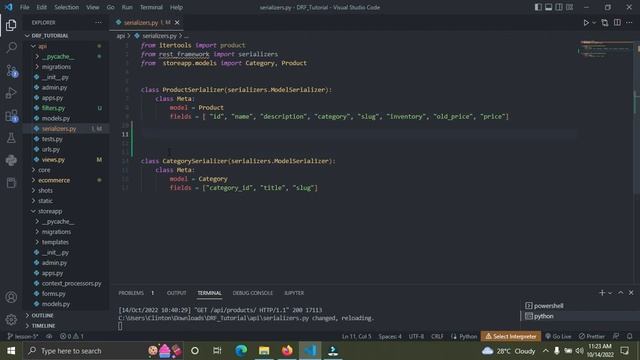Viewport: 640px width, 360px height.
Task: Switch to the Problems panel tab
Action: click(x=131, y=293)
